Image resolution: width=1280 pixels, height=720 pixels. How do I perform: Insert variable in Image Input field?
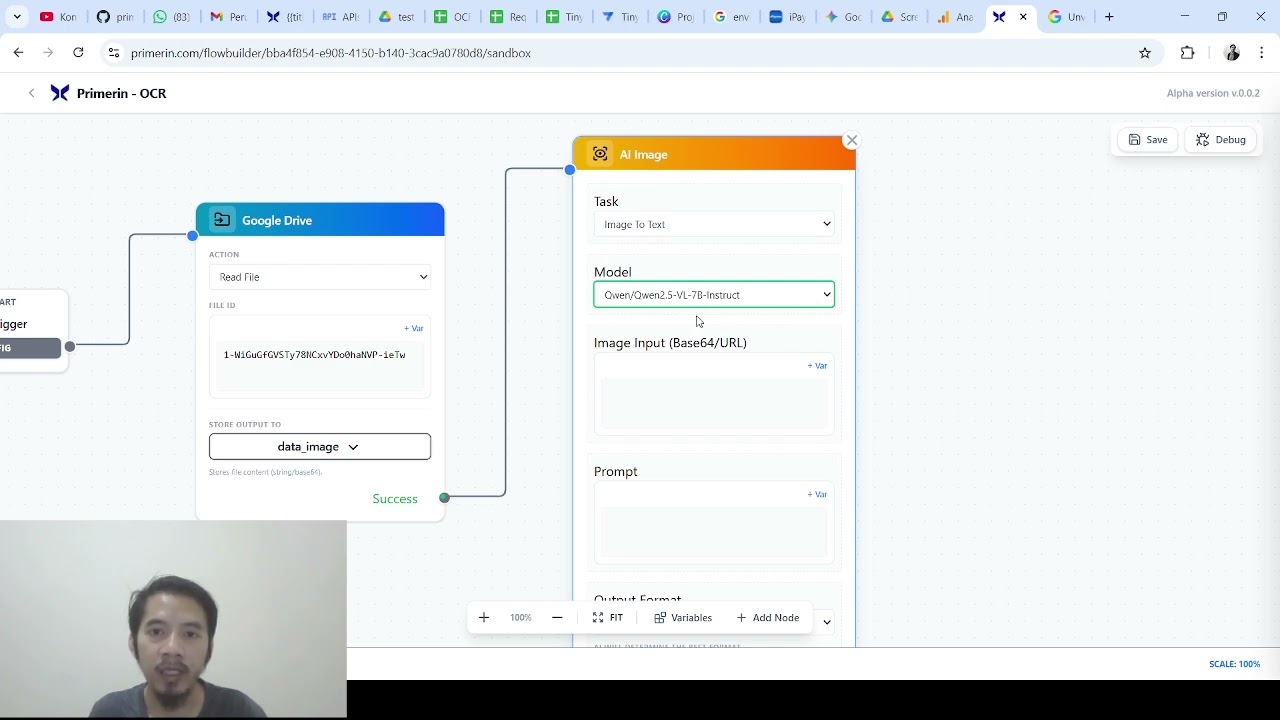(x=817, y=366)
